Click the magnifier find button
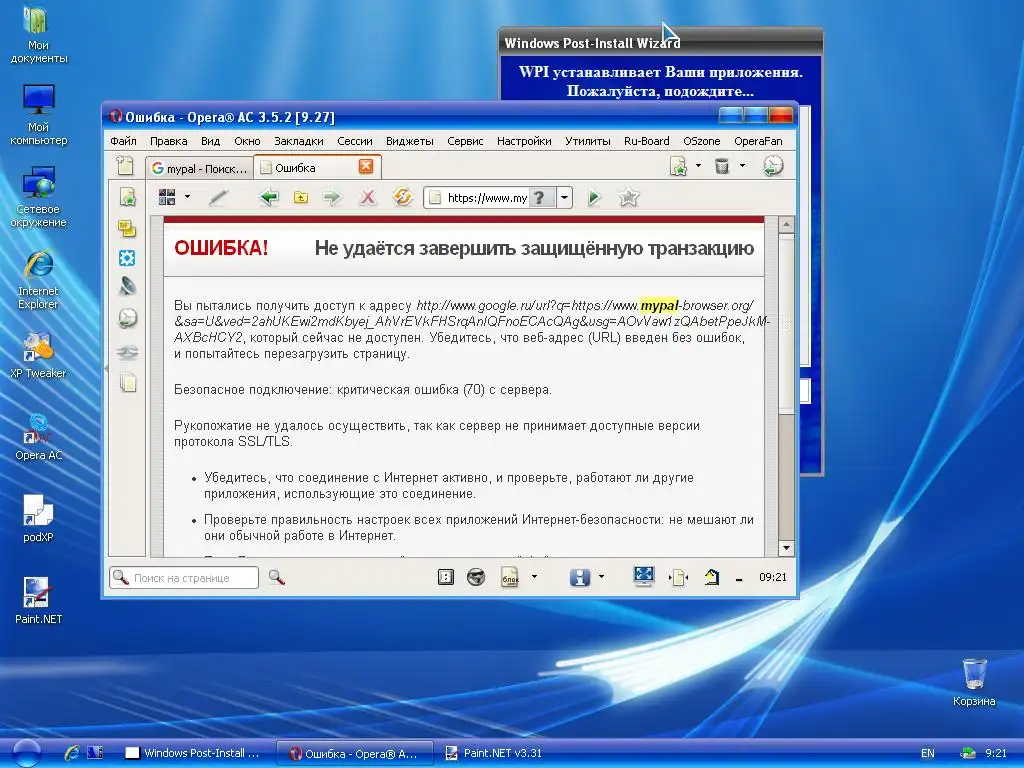 [x=277, y=577]
